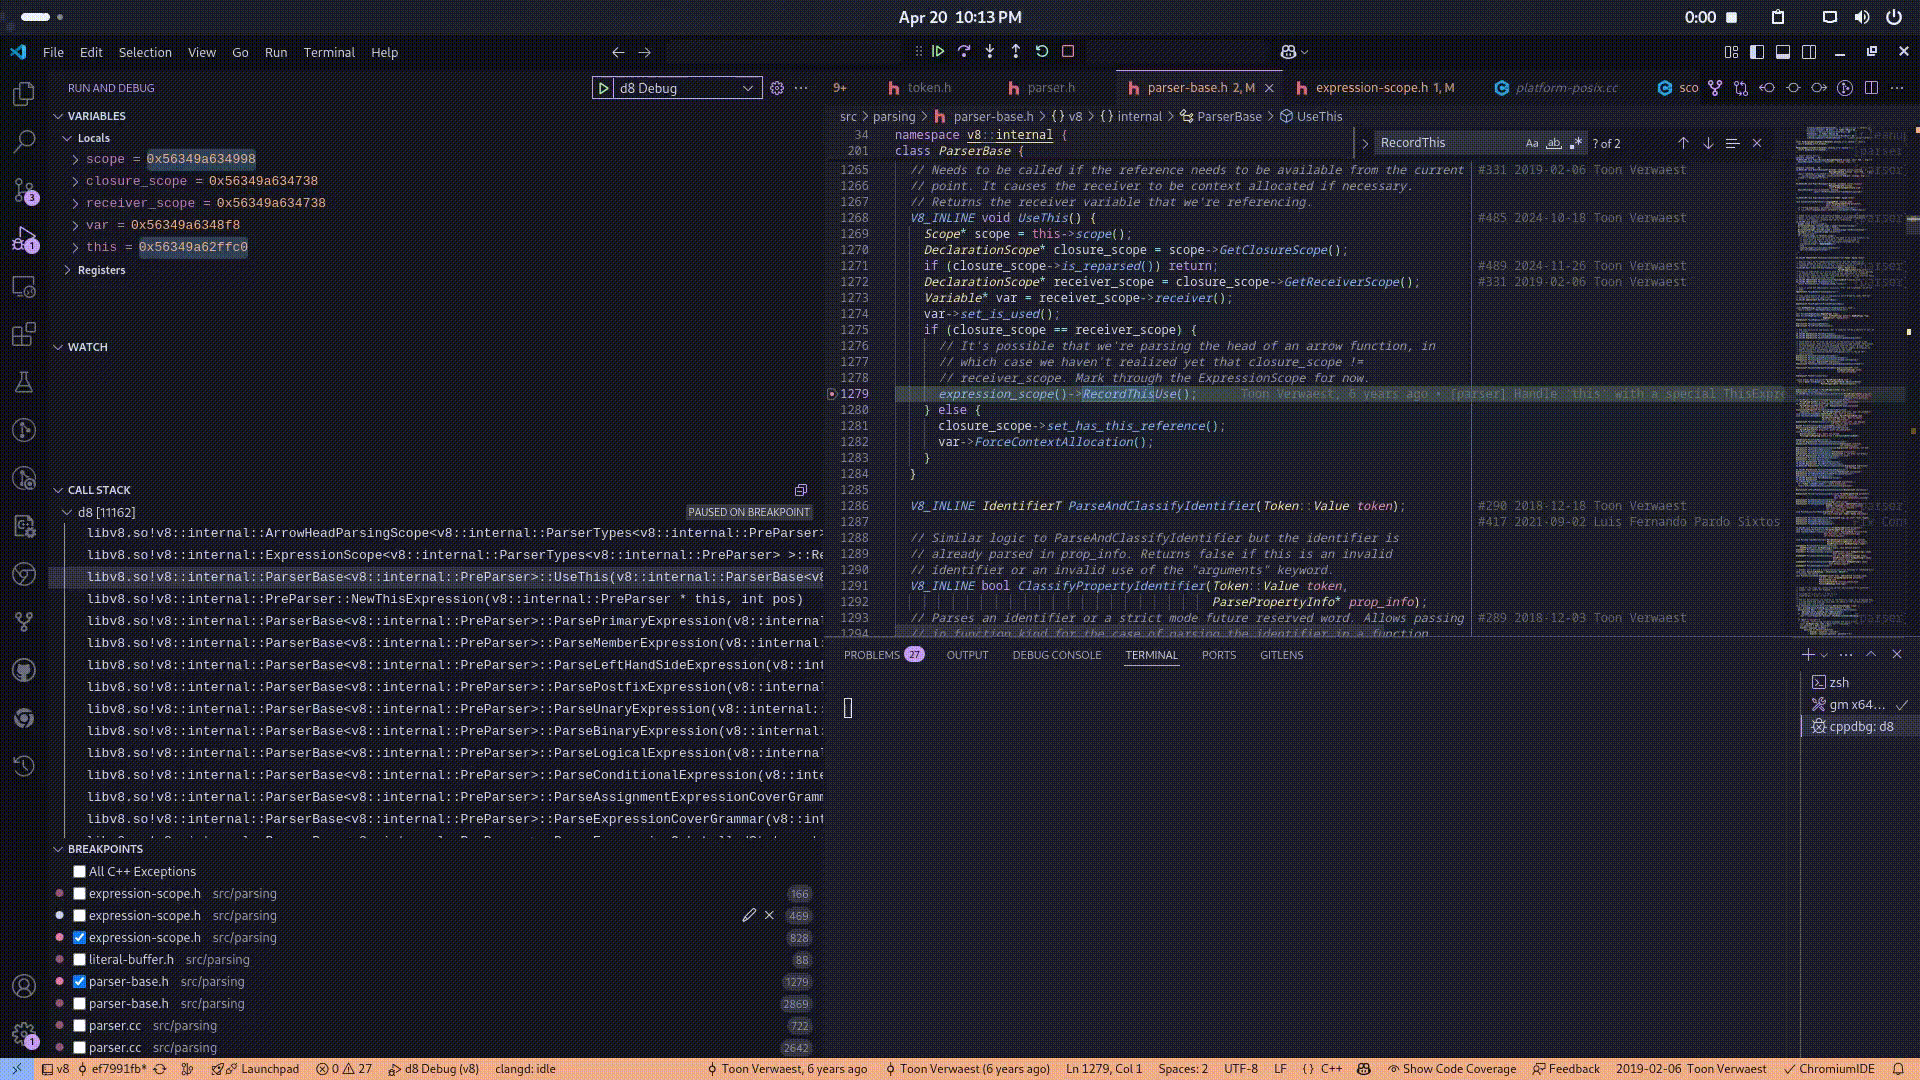The image size is (1920, 1080).
Task: Click the RecordThis find input field
Action: pos(1448,143)
